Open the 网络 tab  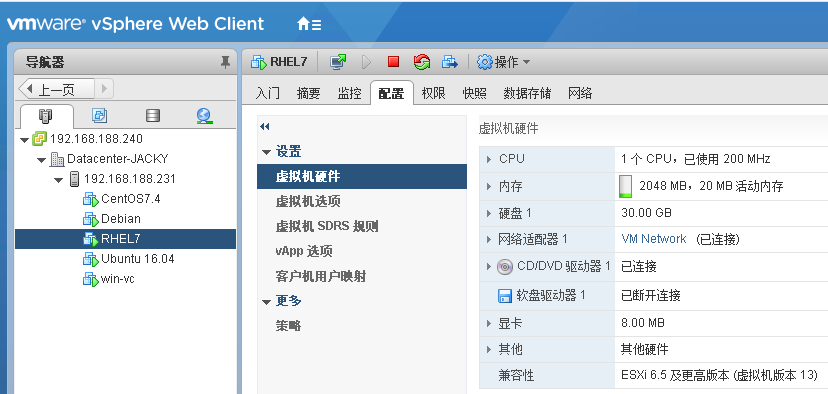(x=580, y=93)
